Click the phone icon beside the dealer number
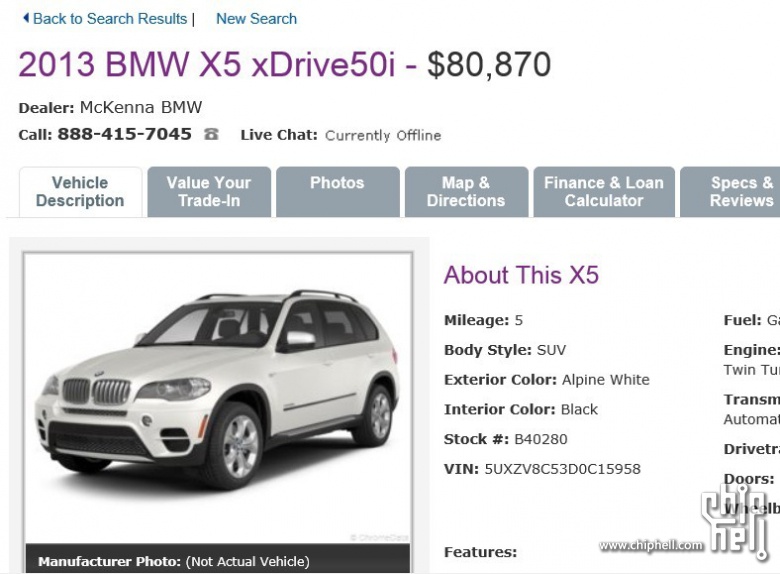Viewport: 780px width, 574px height. 211,134
